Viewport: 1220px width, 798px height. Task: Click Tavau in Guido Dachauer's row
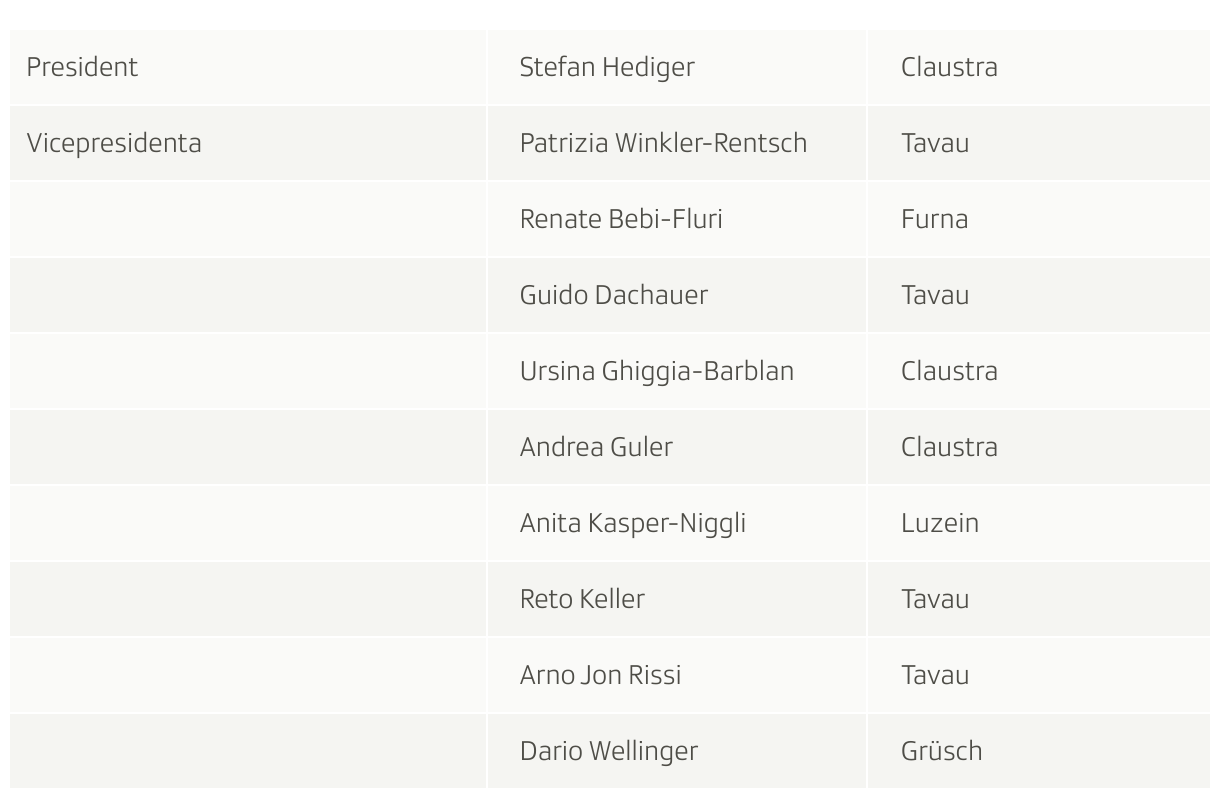coord(935,295)
